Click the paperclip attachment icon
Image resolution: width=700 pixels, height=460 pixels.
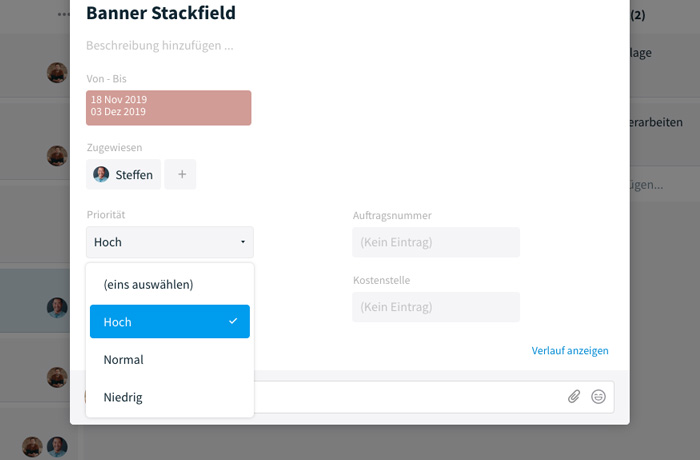(x=574, y=396)
